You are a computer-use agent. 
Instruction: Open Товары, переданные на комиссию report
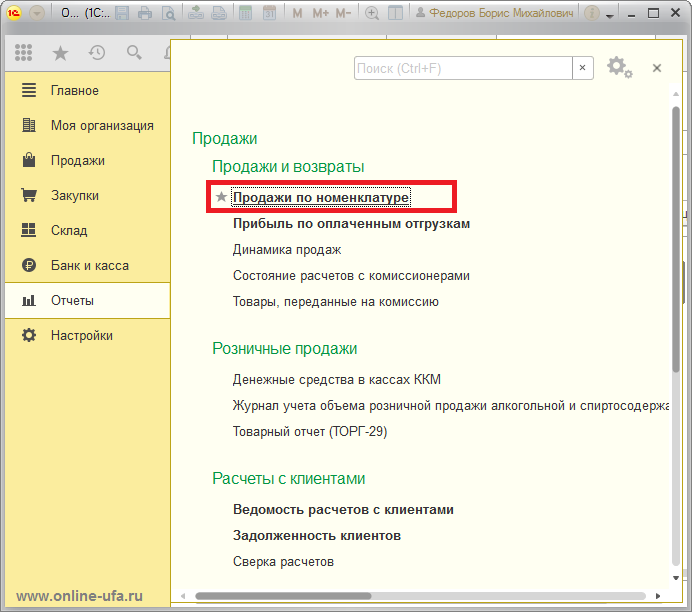[x=336, y=302]
